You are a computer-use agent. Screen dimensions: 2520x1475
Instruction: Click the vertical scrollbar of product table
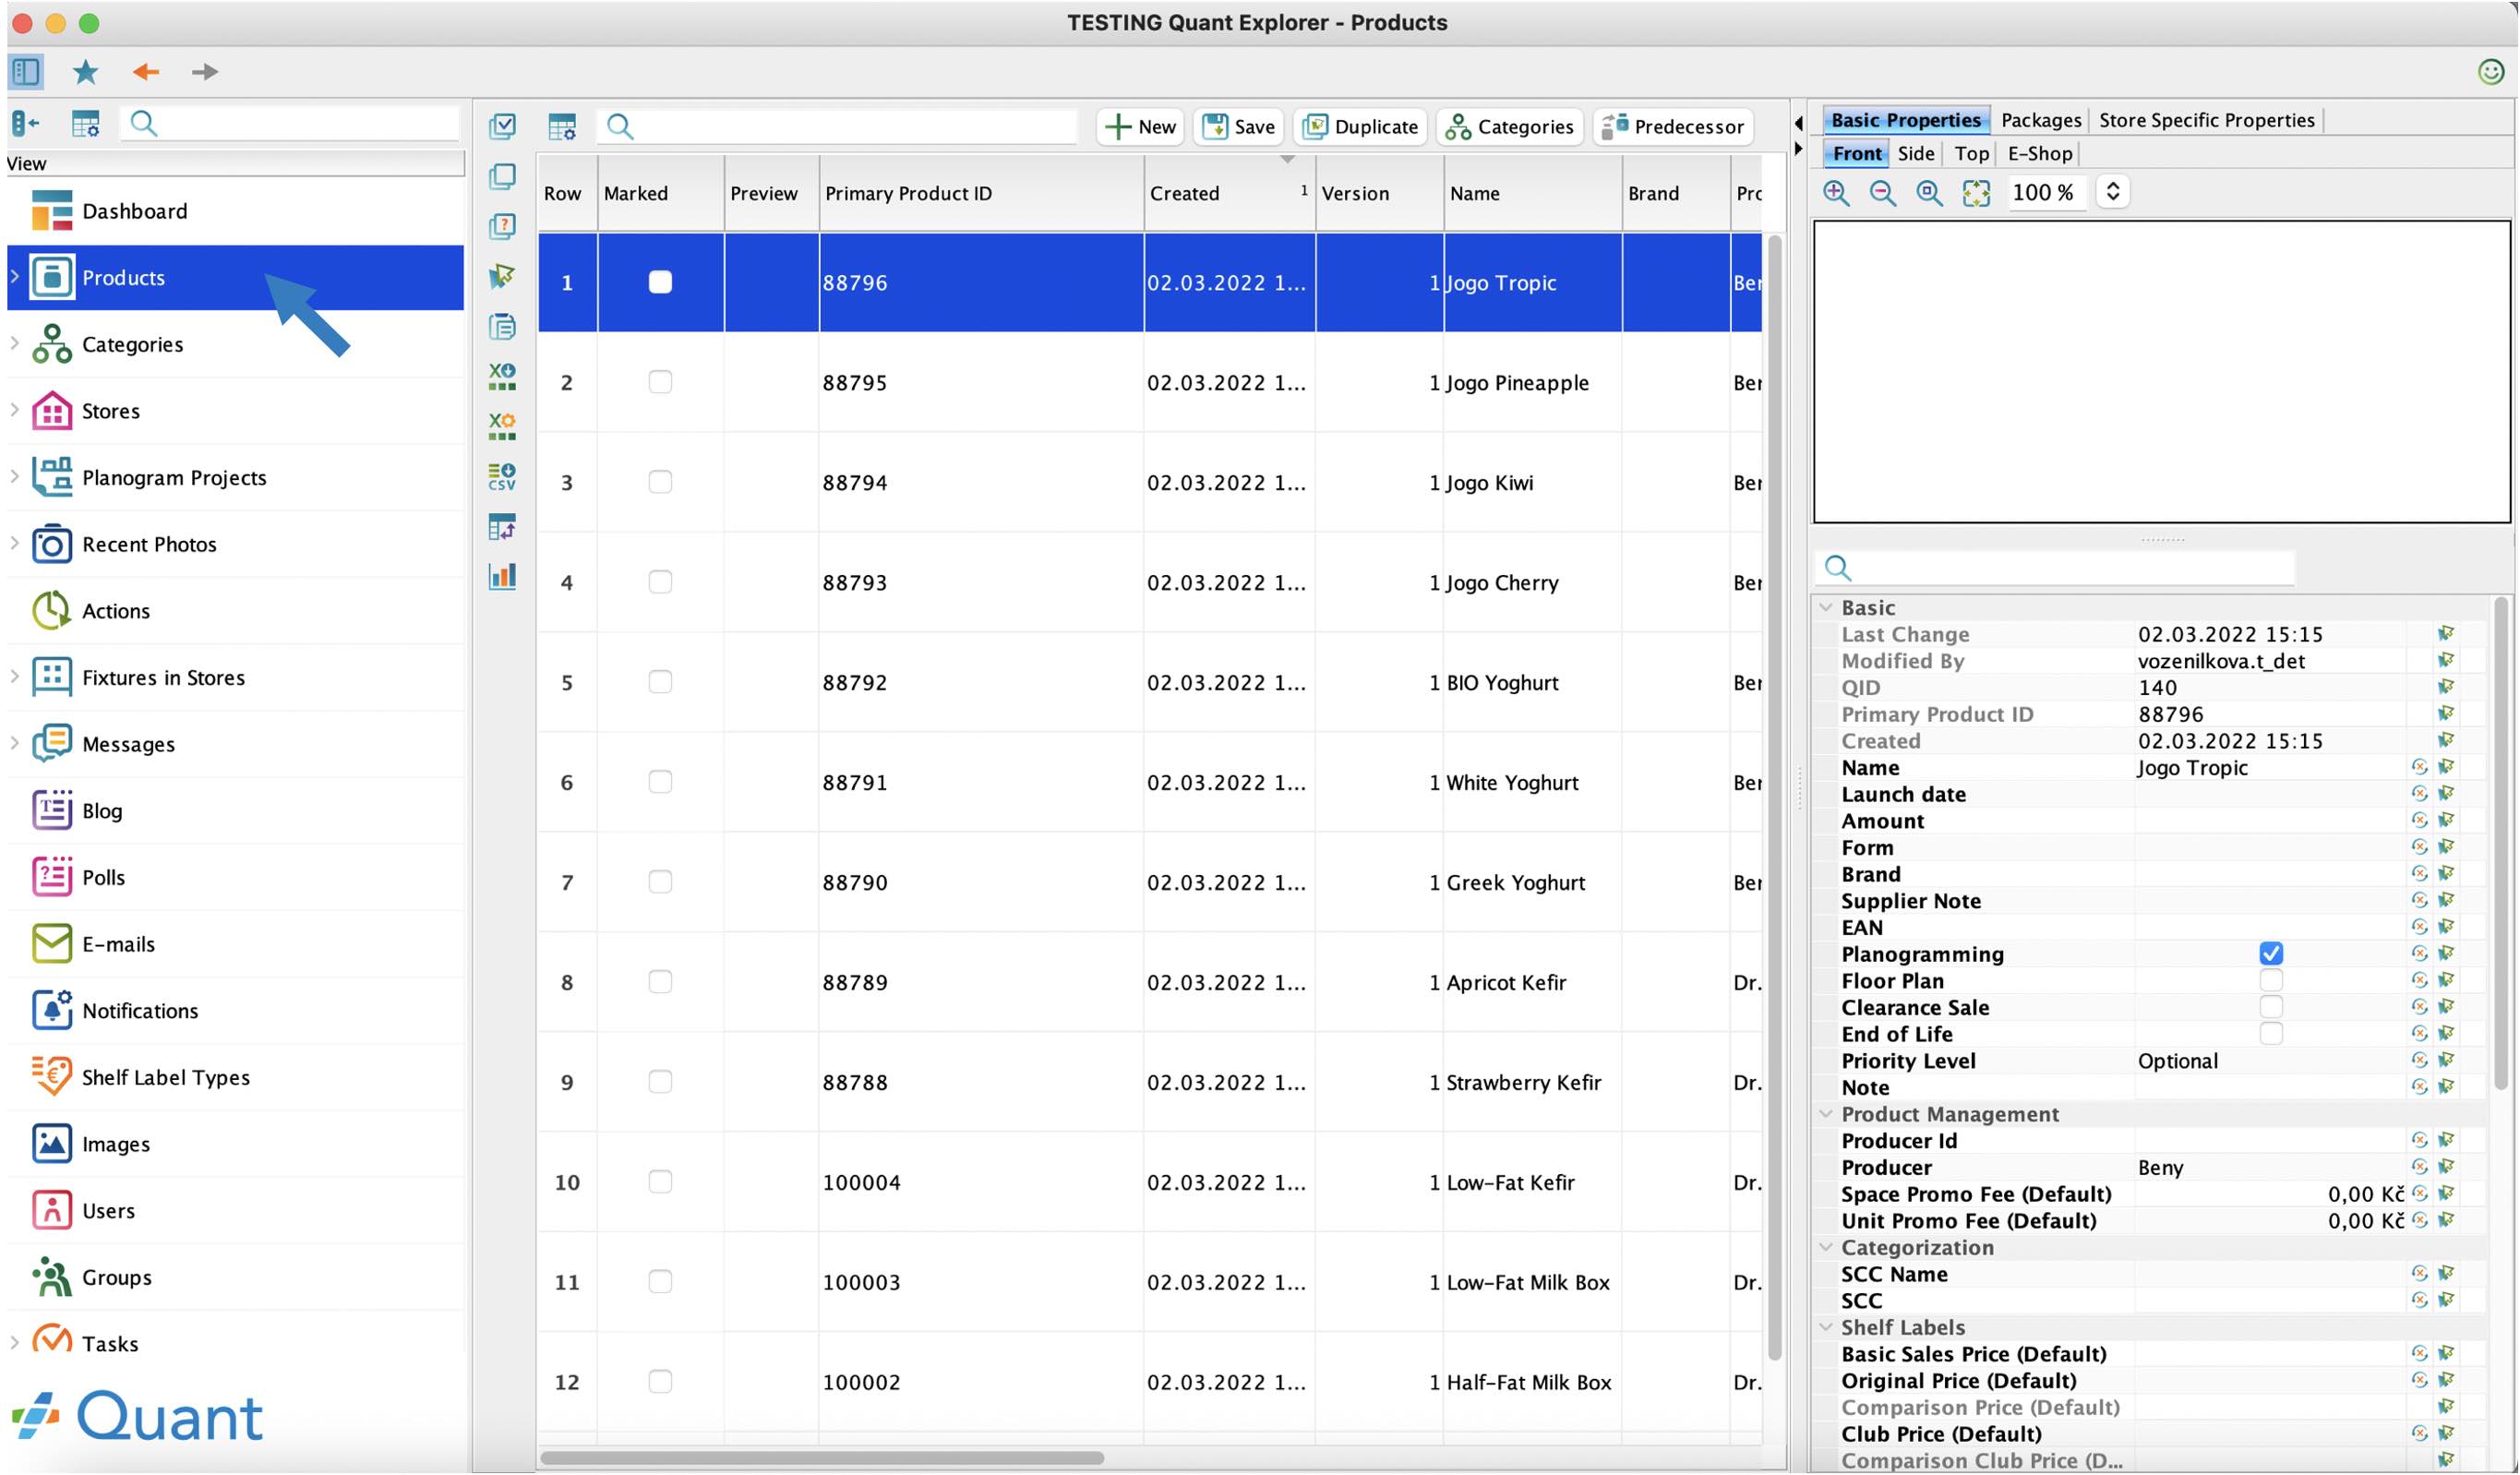[x=1774, y=797]
